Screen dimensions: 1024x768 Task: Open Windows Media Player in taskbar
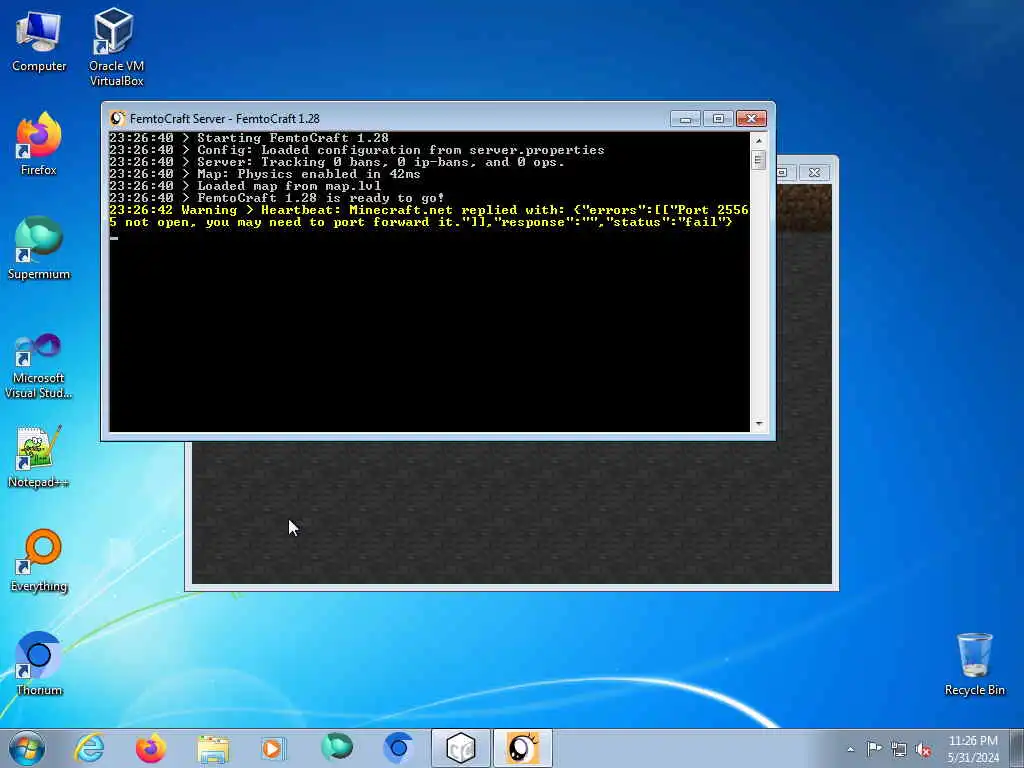[274, 748]
